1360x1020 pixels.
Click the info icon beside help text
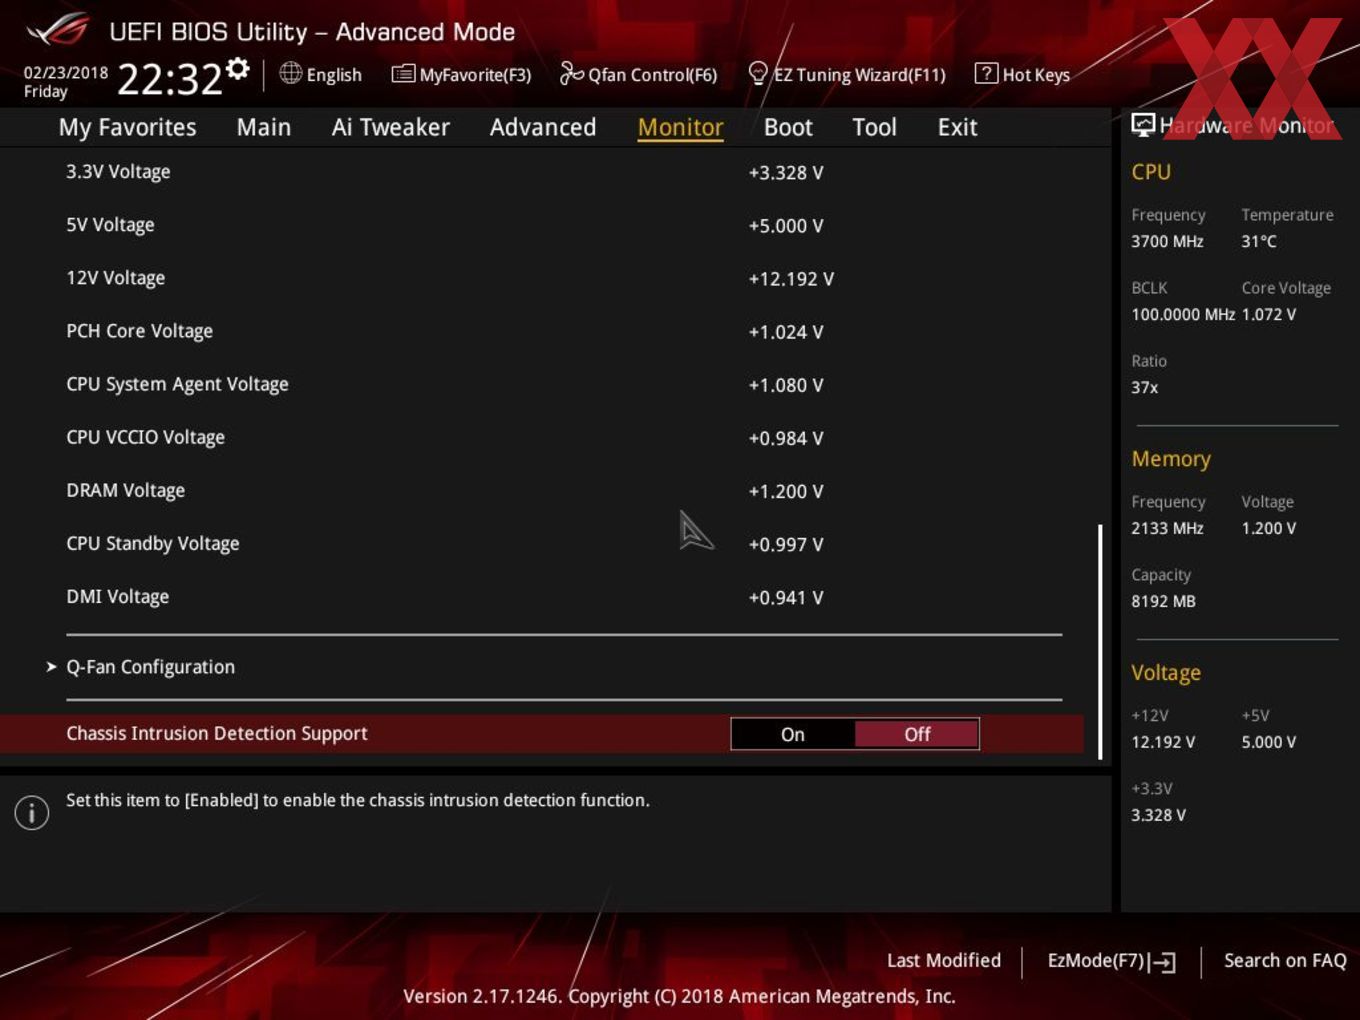pos(32,812)
